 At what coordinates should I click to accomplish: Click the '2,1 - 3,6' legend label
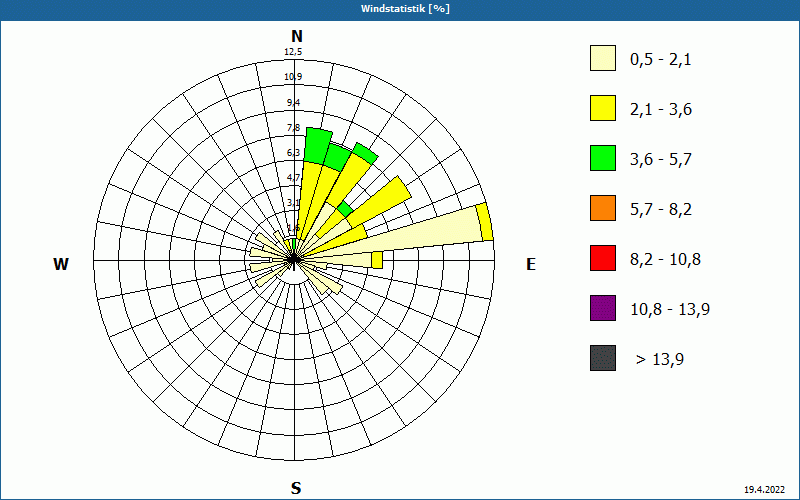[661, 110]
